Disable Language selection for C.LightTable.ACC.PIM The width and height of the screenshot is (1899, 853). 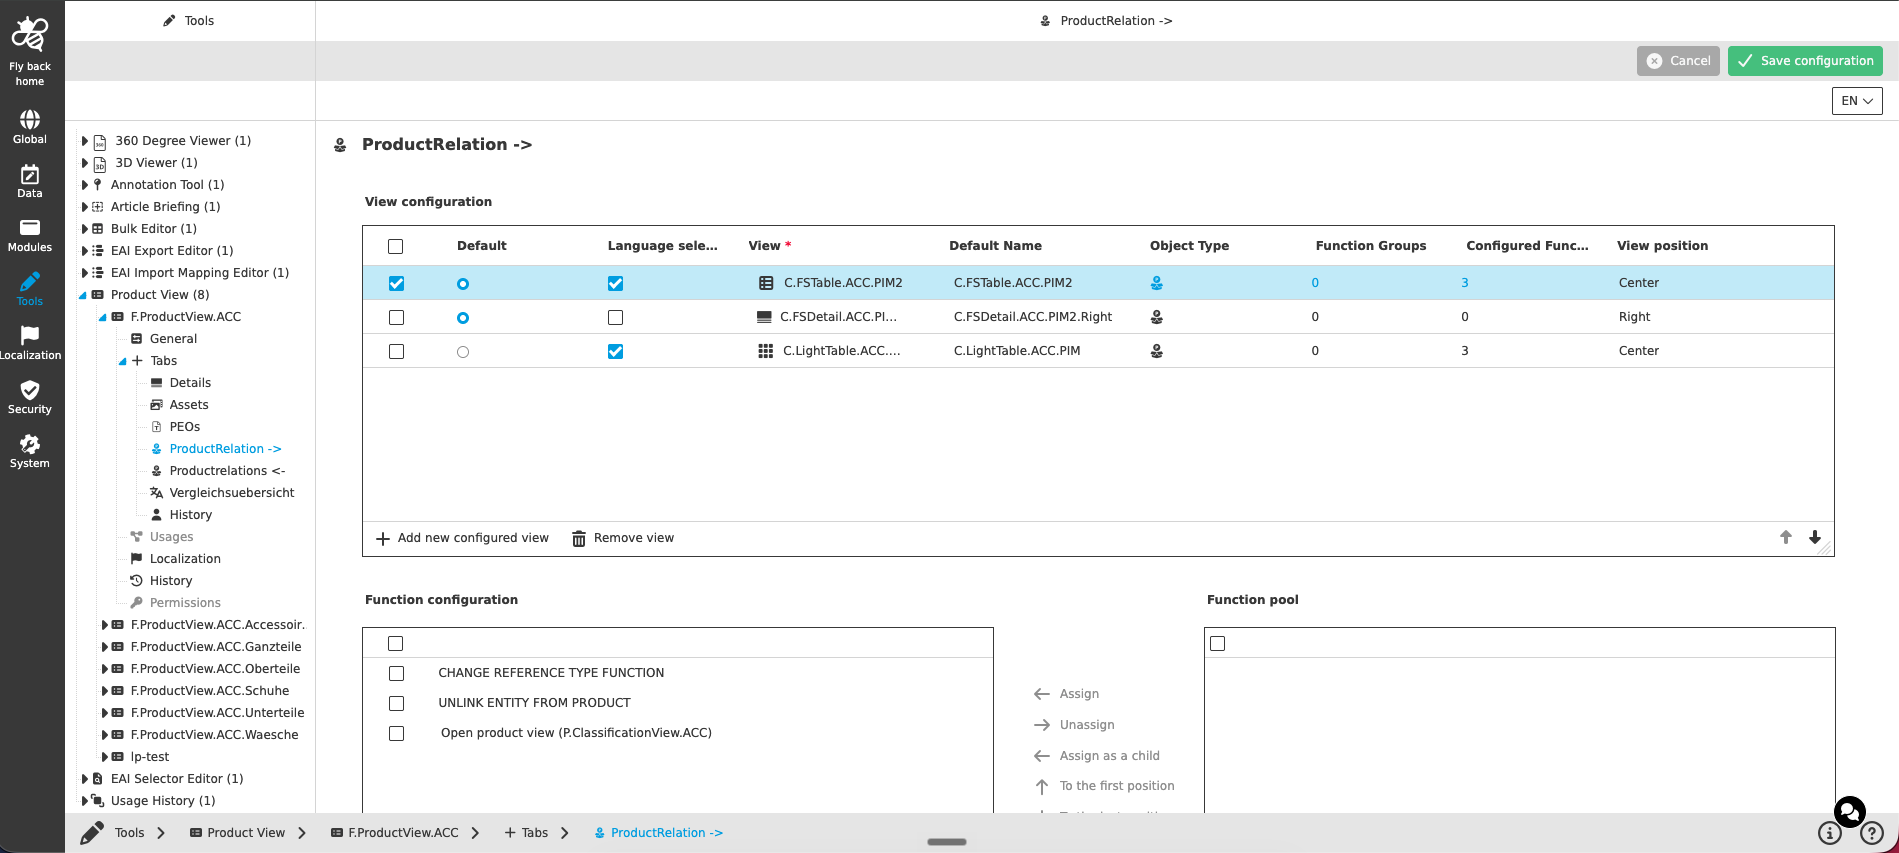coord(616,352)
